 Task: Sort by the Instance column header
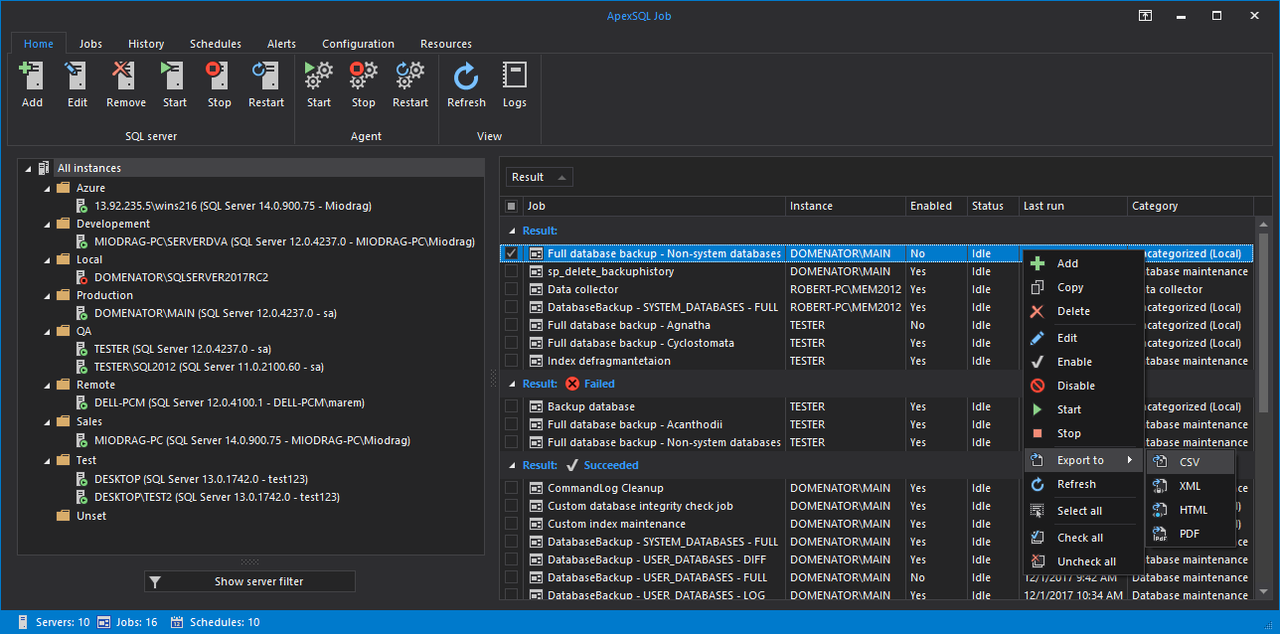(844, 206)
